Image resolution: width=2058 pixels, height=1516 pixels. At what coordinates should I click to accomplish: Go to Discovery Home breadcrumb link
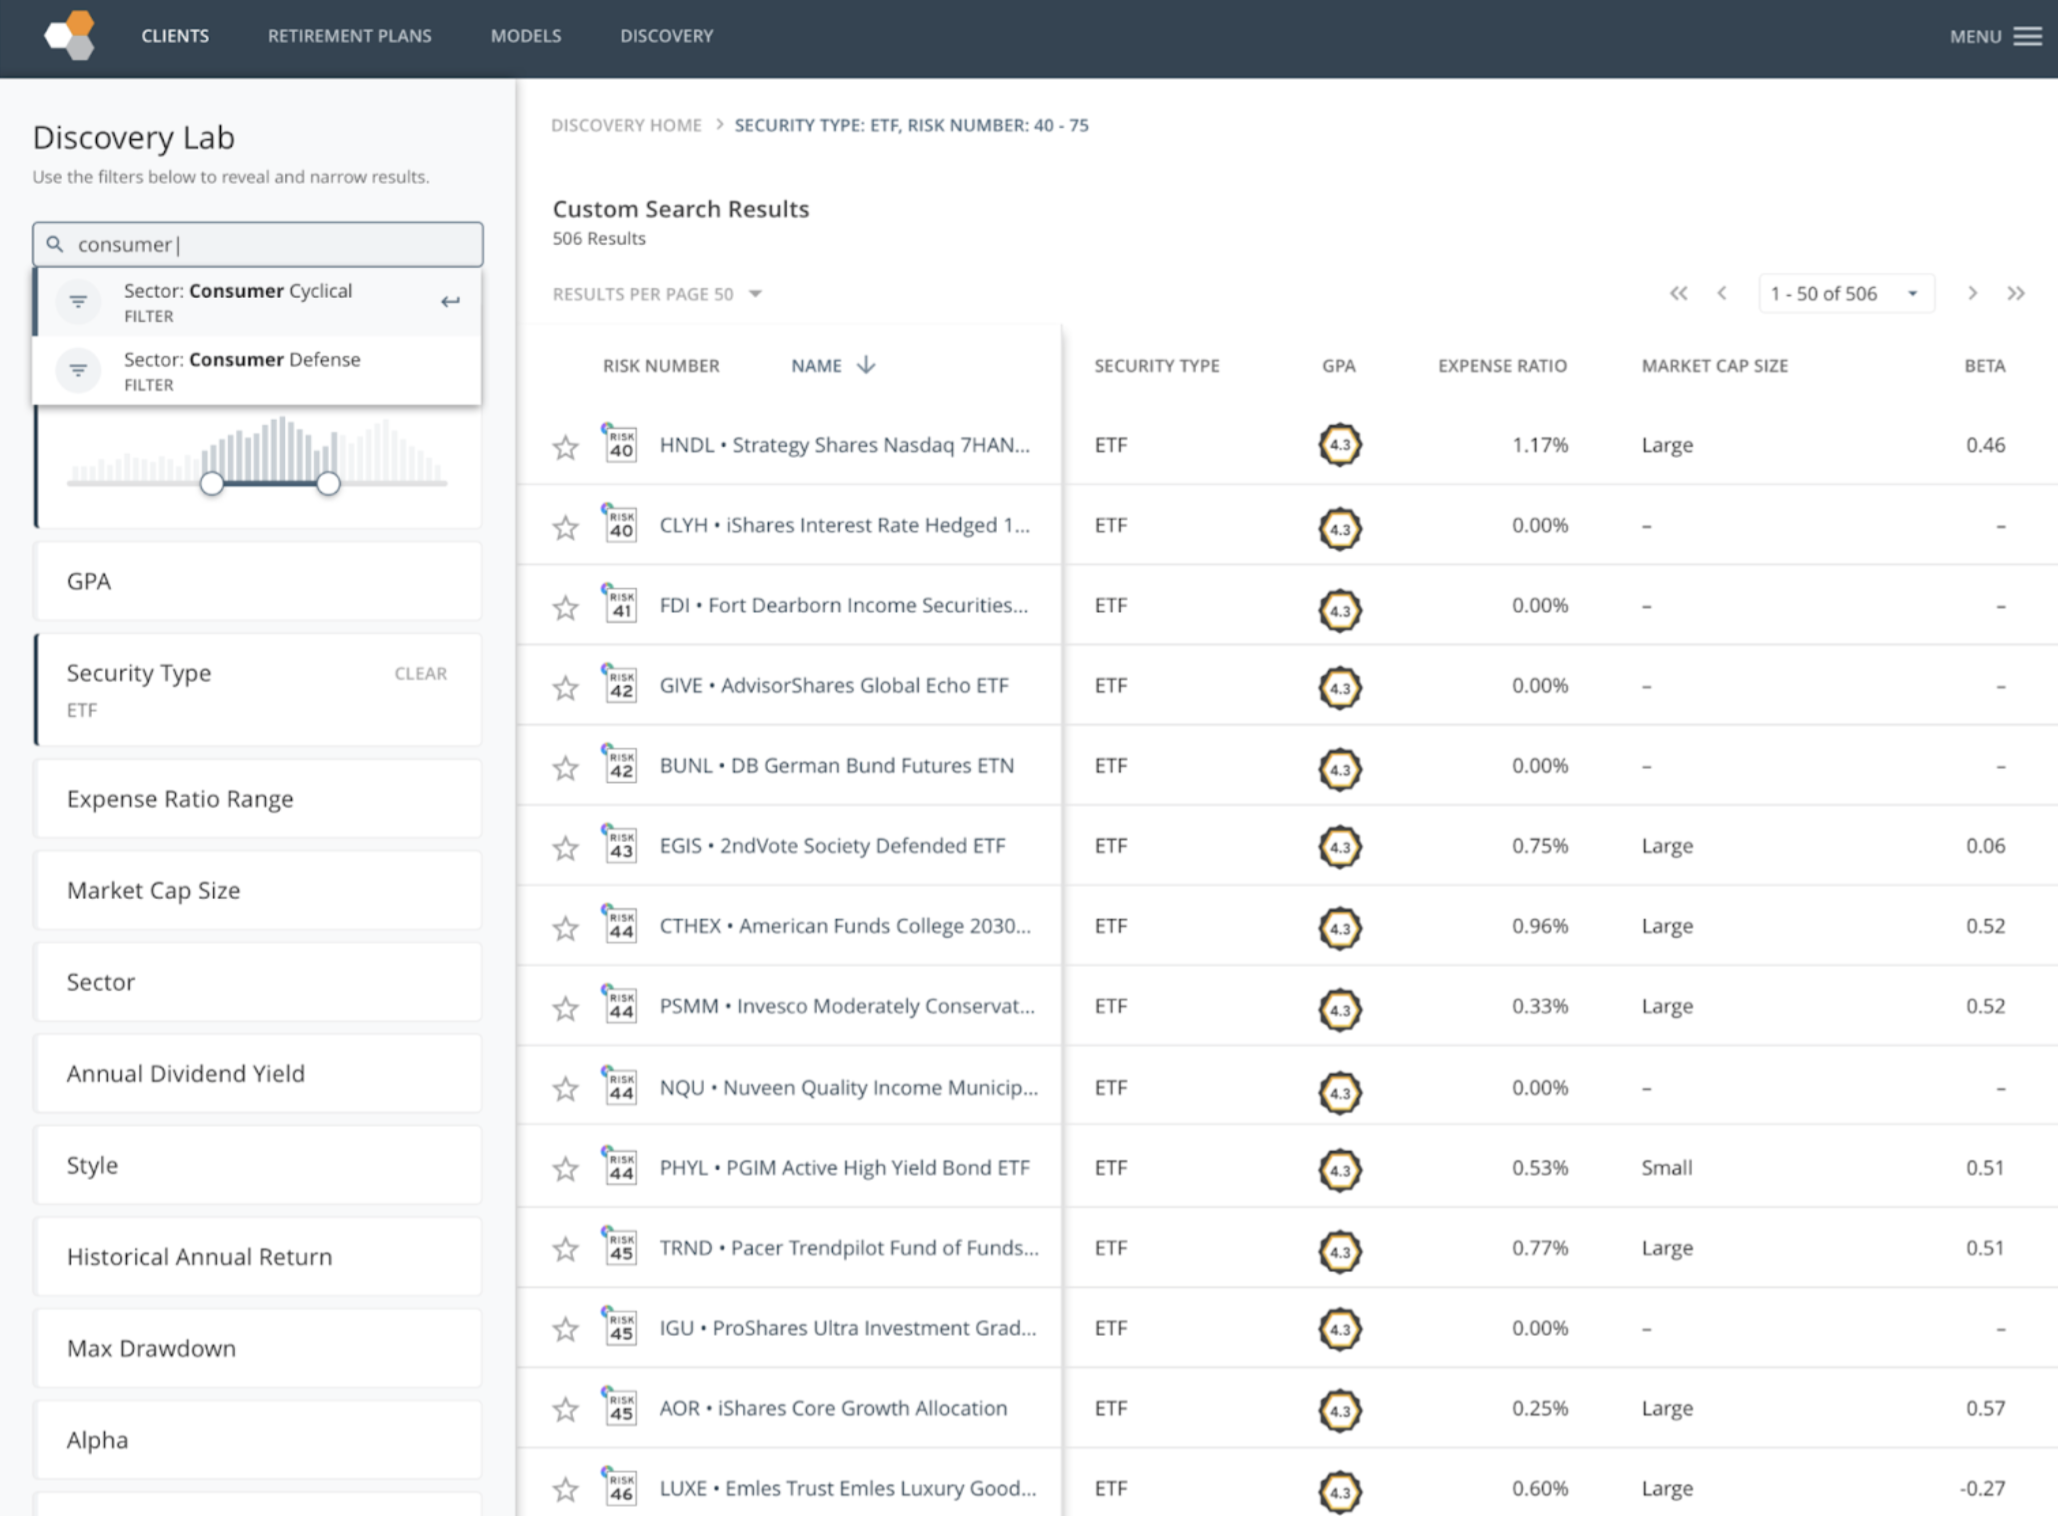pyautogui.click(x=626, y=125)
